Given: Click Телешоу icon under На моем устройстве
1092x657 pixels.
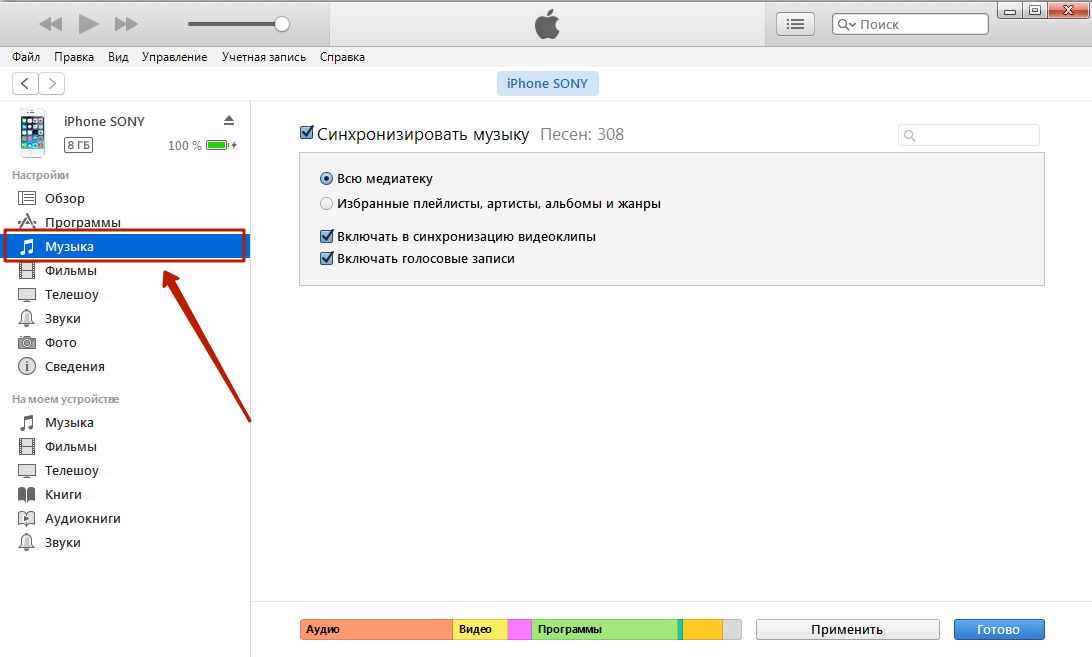Looking at the screenshot, I should tap(26, 471).
